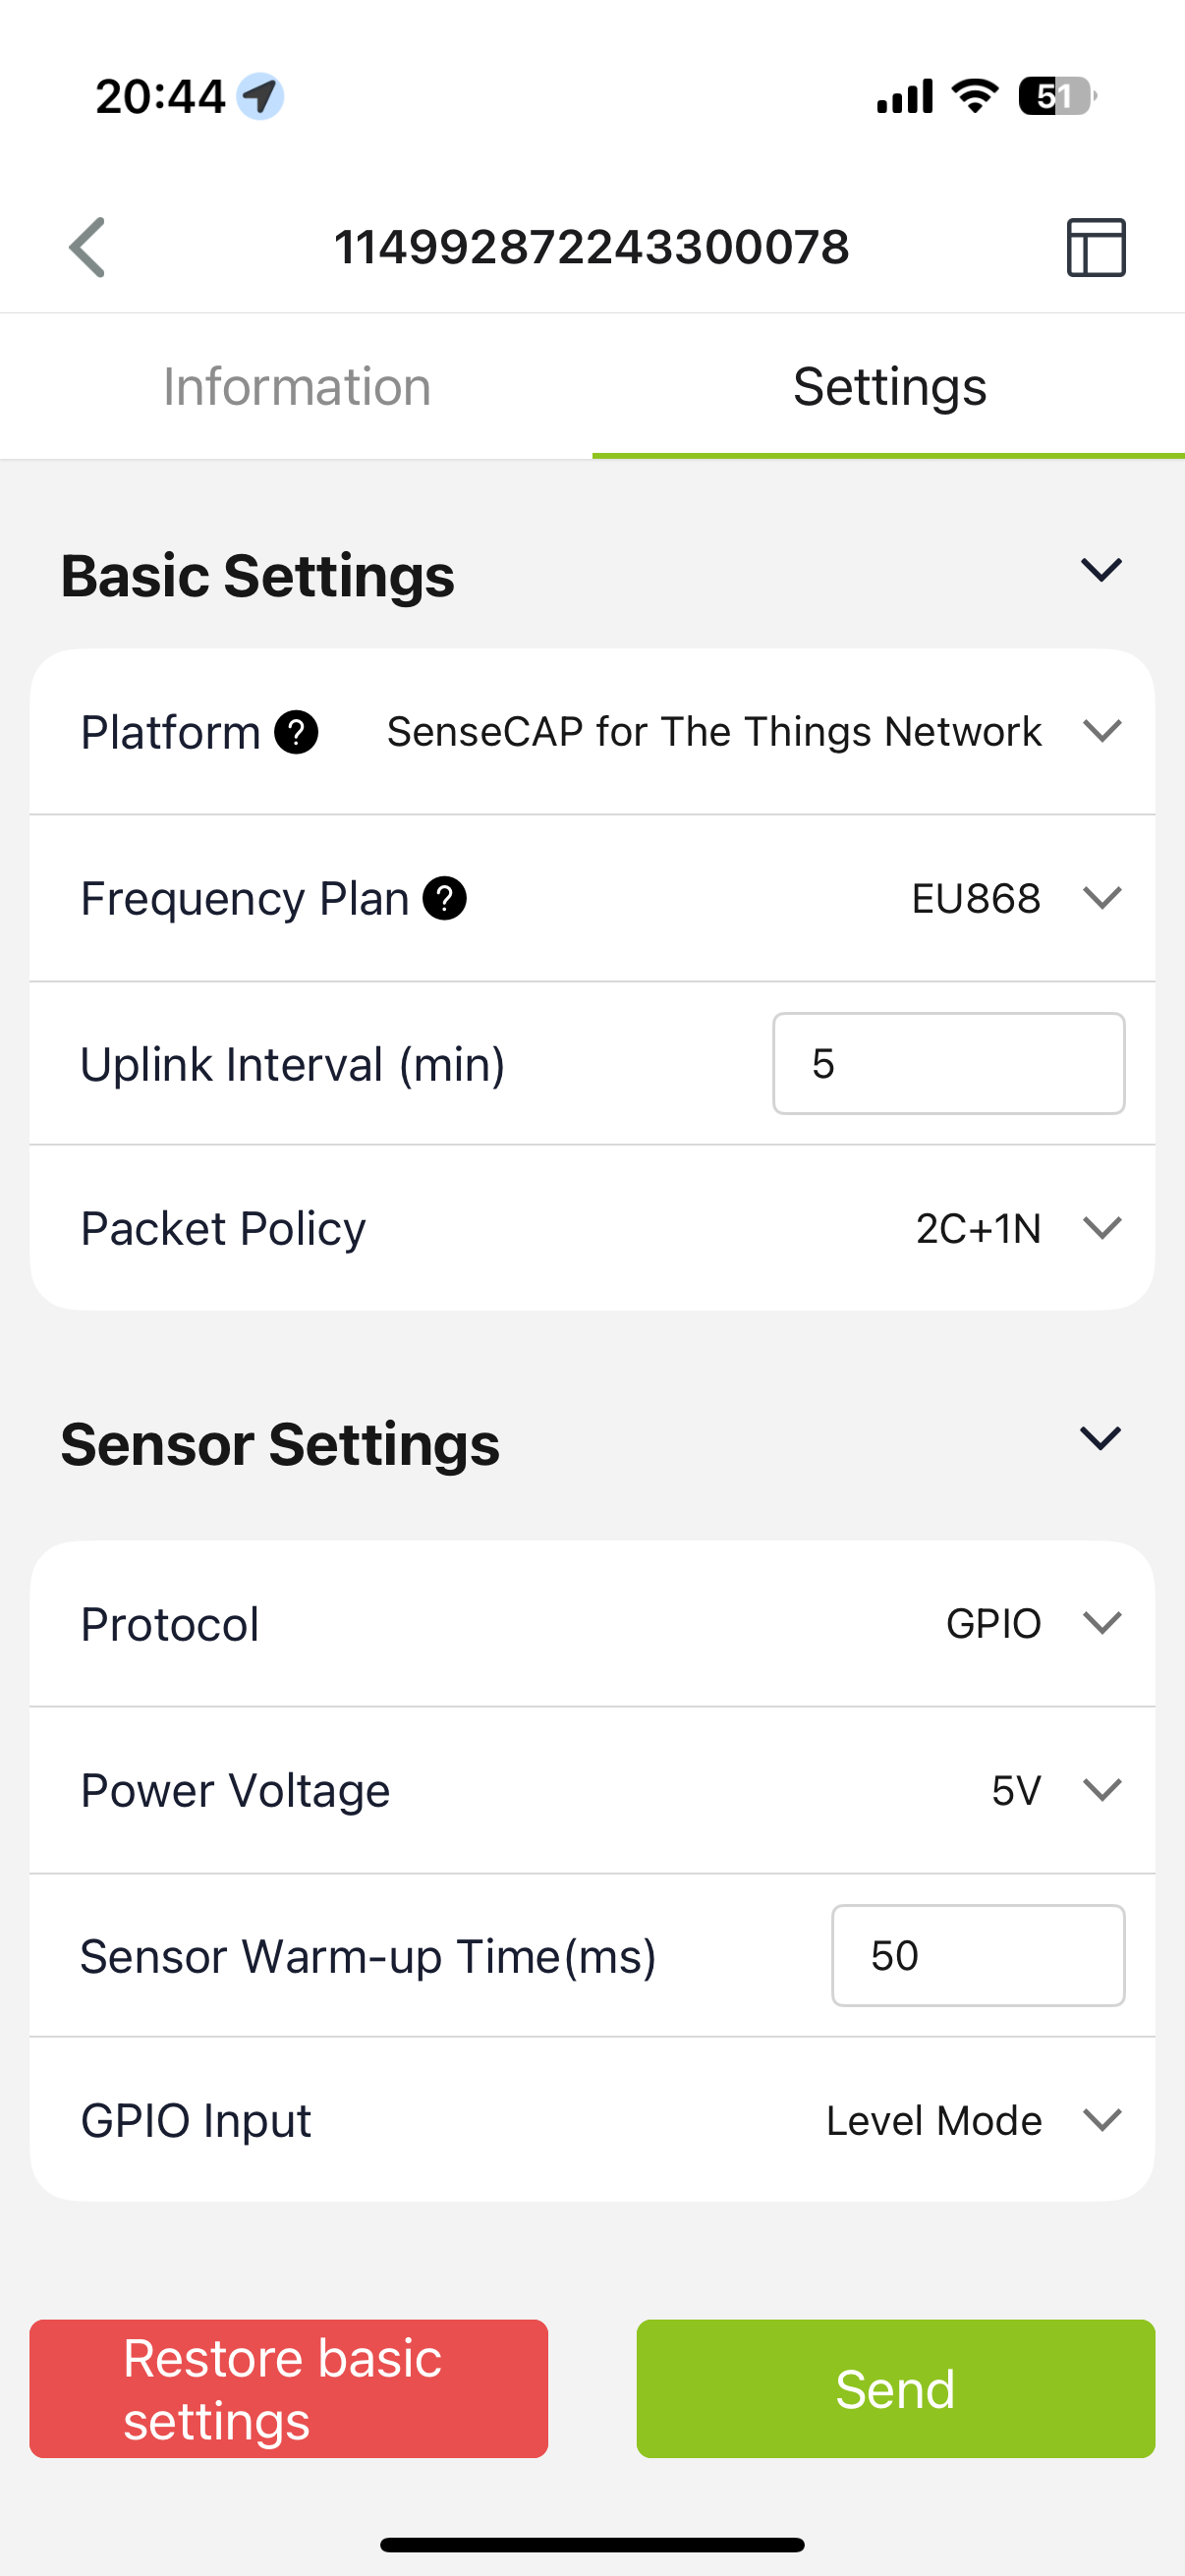Collapse the Sensor Settings section
This screenshot has width=1185, height=2576.
pos(1101,1438)
